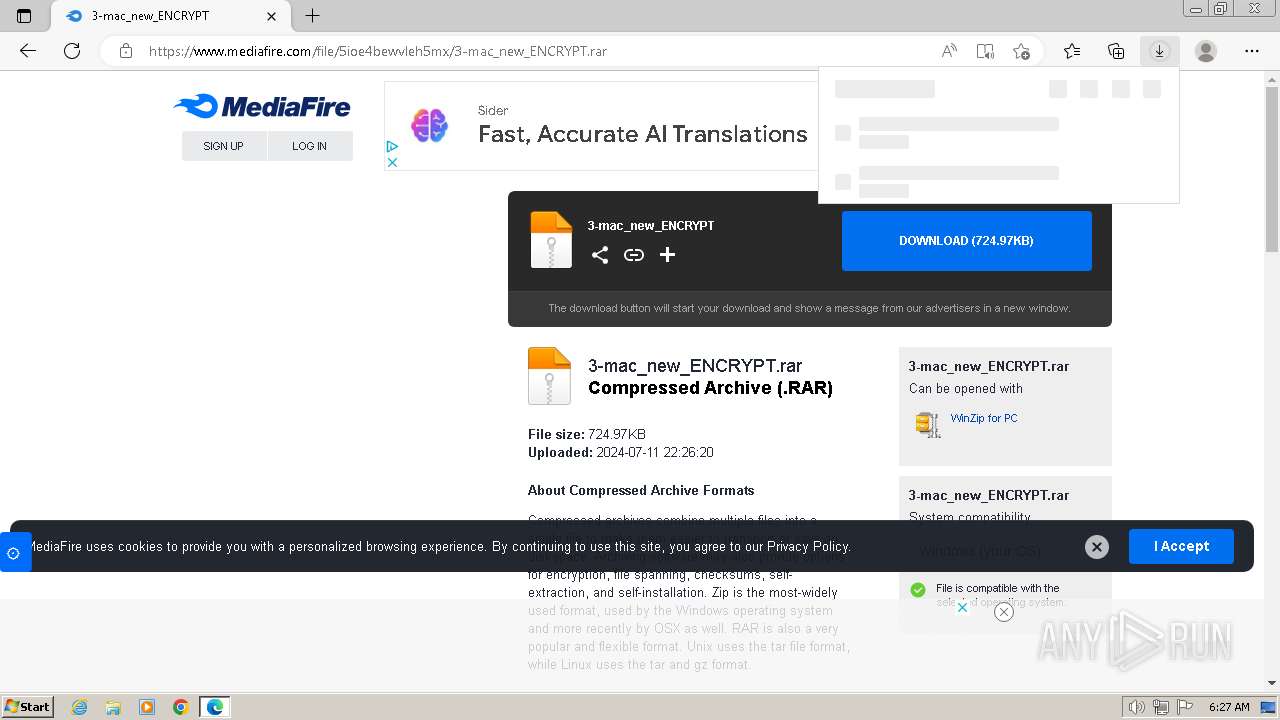
Task: Open Settings and more ellipsis menu
Action: (1252, 51)
